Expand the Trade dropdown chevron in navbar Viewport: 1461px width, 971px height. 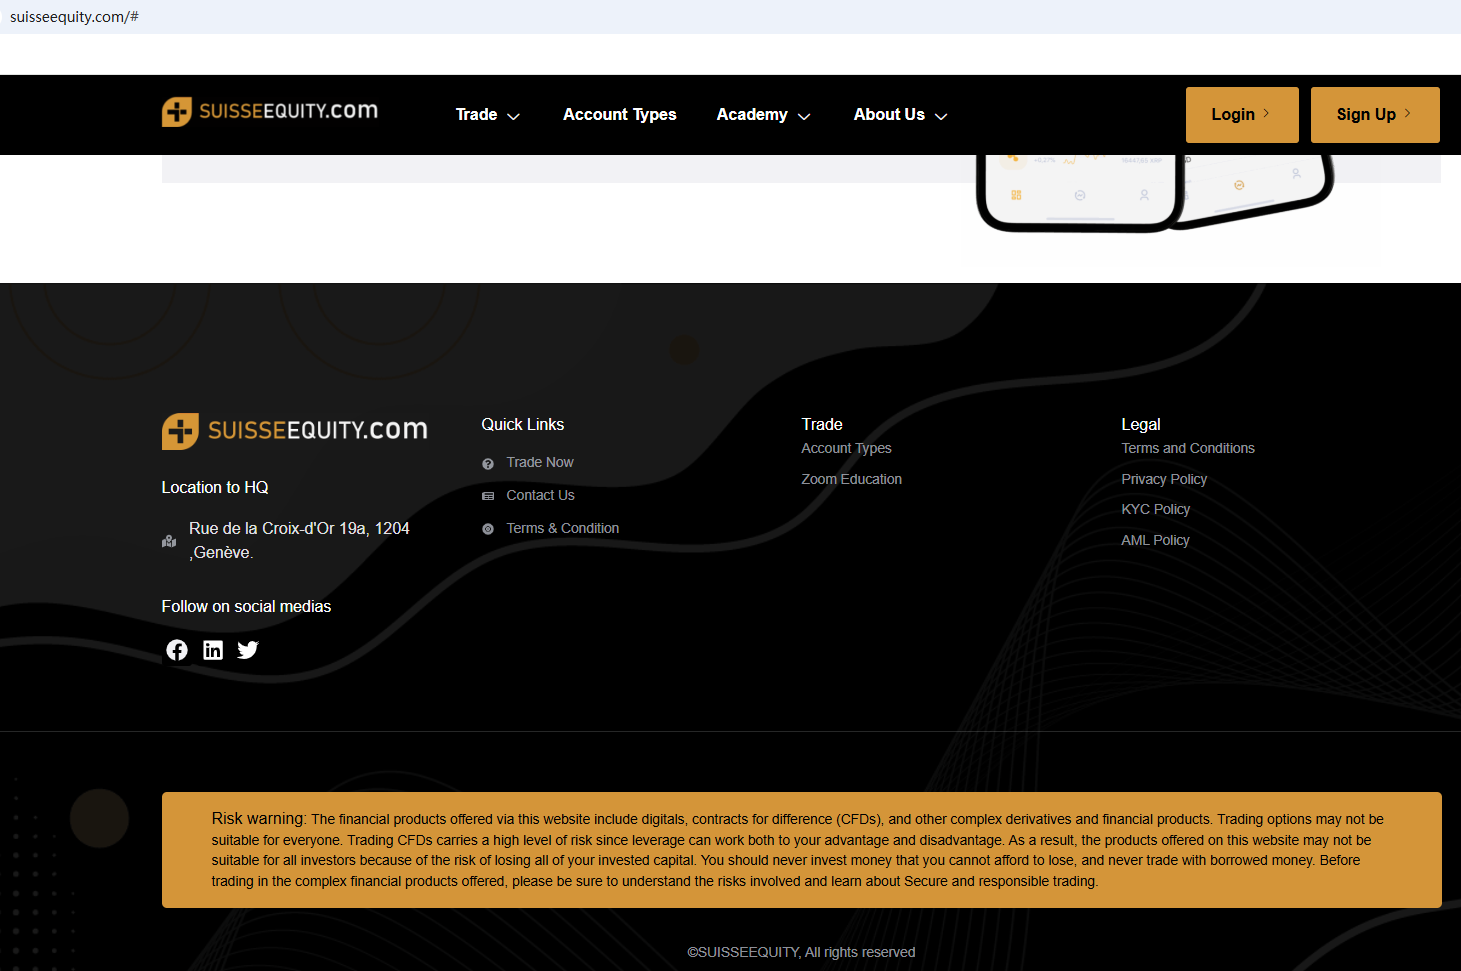[514, 116]
